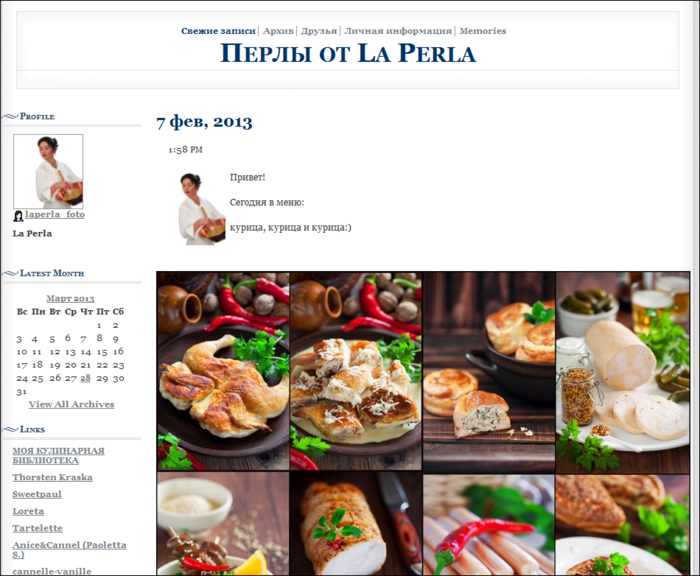
Task: Go to the Друзья page
Action: 319,31
